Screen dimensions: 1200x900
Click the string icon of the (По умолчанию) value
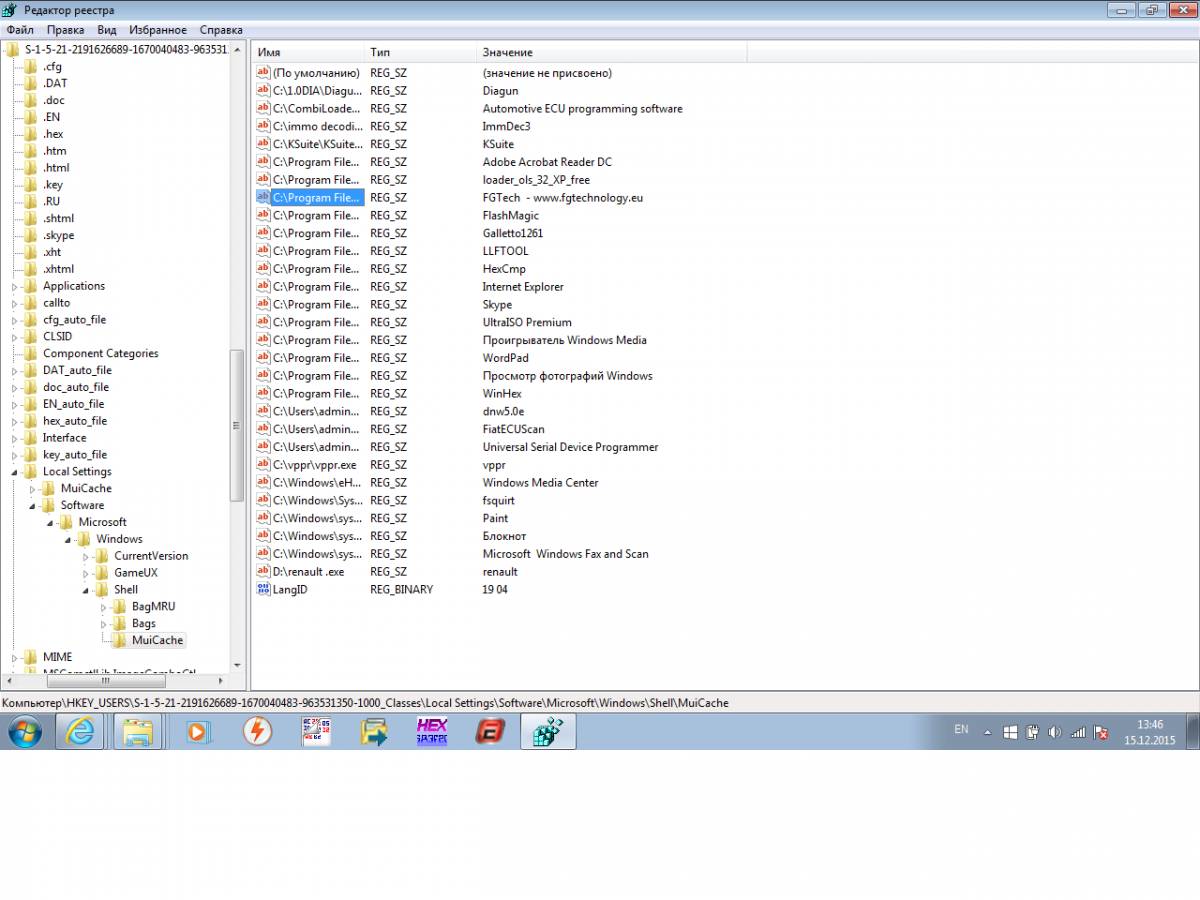pyautogui.click(x=264, y=73)
